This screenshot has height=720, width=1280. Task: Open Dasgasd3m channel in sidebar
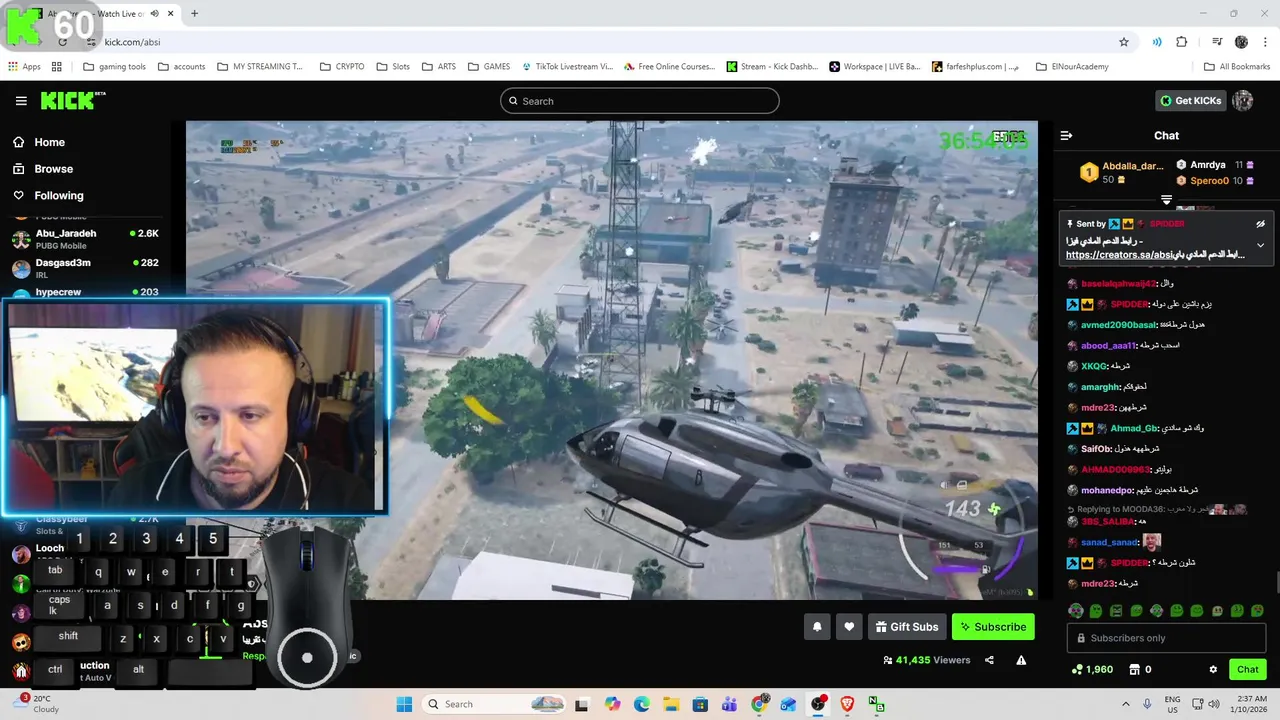tap(85, 268)
